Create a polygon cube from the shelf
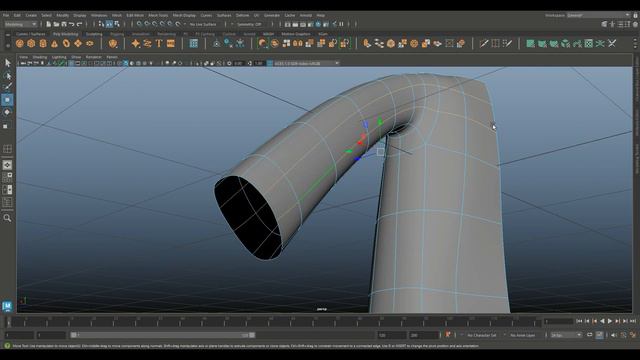Image resolution: width=640 pixels, height=360 pixels. (31, 43)
